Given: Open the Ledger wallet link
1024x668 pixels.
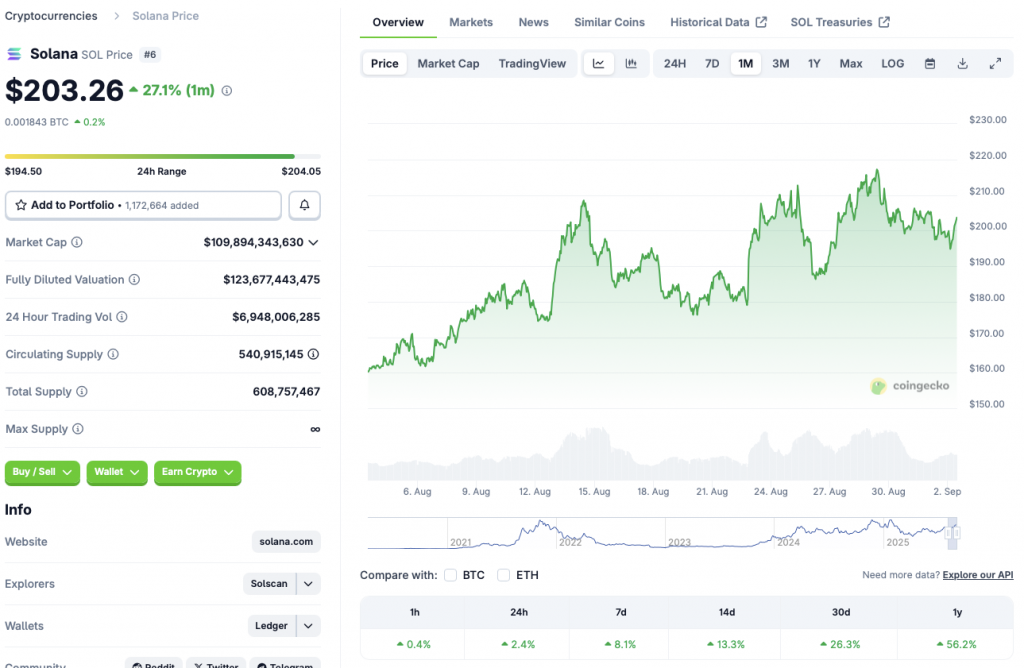Looking at the screenshot, I should pyautogui.click(x=271, y=626).
